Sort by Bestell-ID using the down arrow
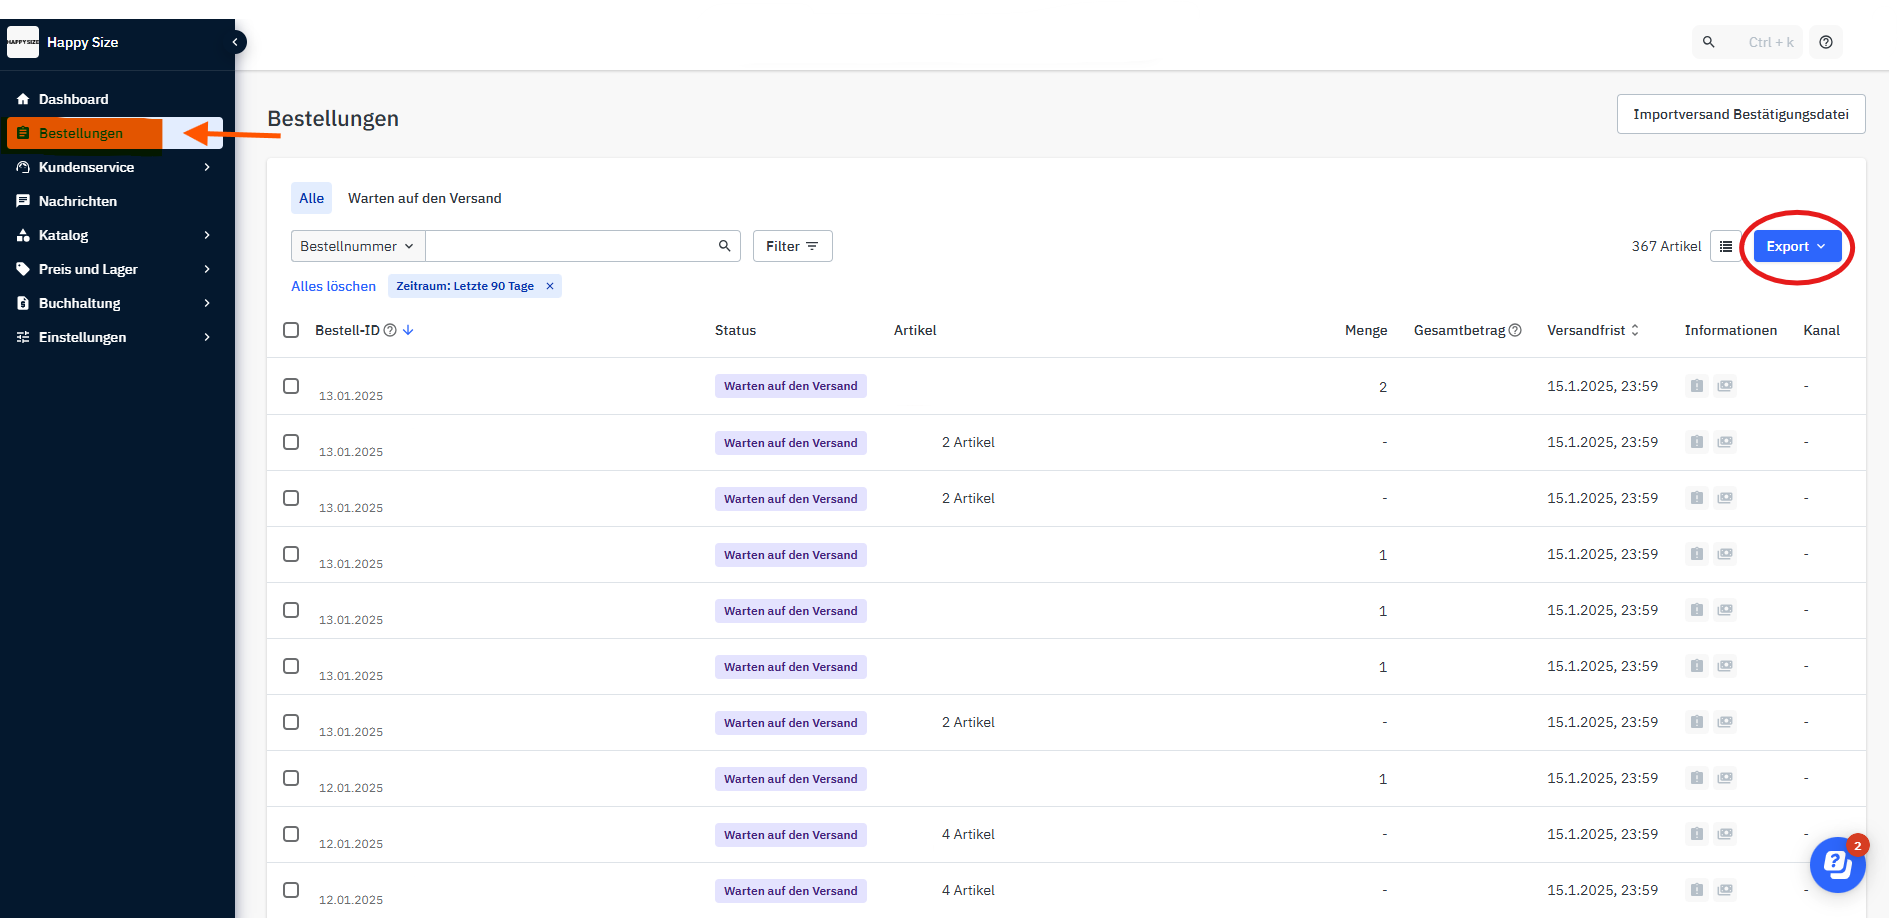 click(408, 331)
